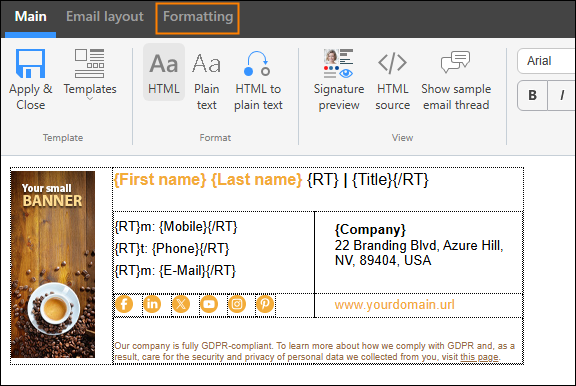Image resolution: width=576 pixels, height=386 pixels.
Task: Click the LinkedIn social icon
Action: (x=152, y=304)
